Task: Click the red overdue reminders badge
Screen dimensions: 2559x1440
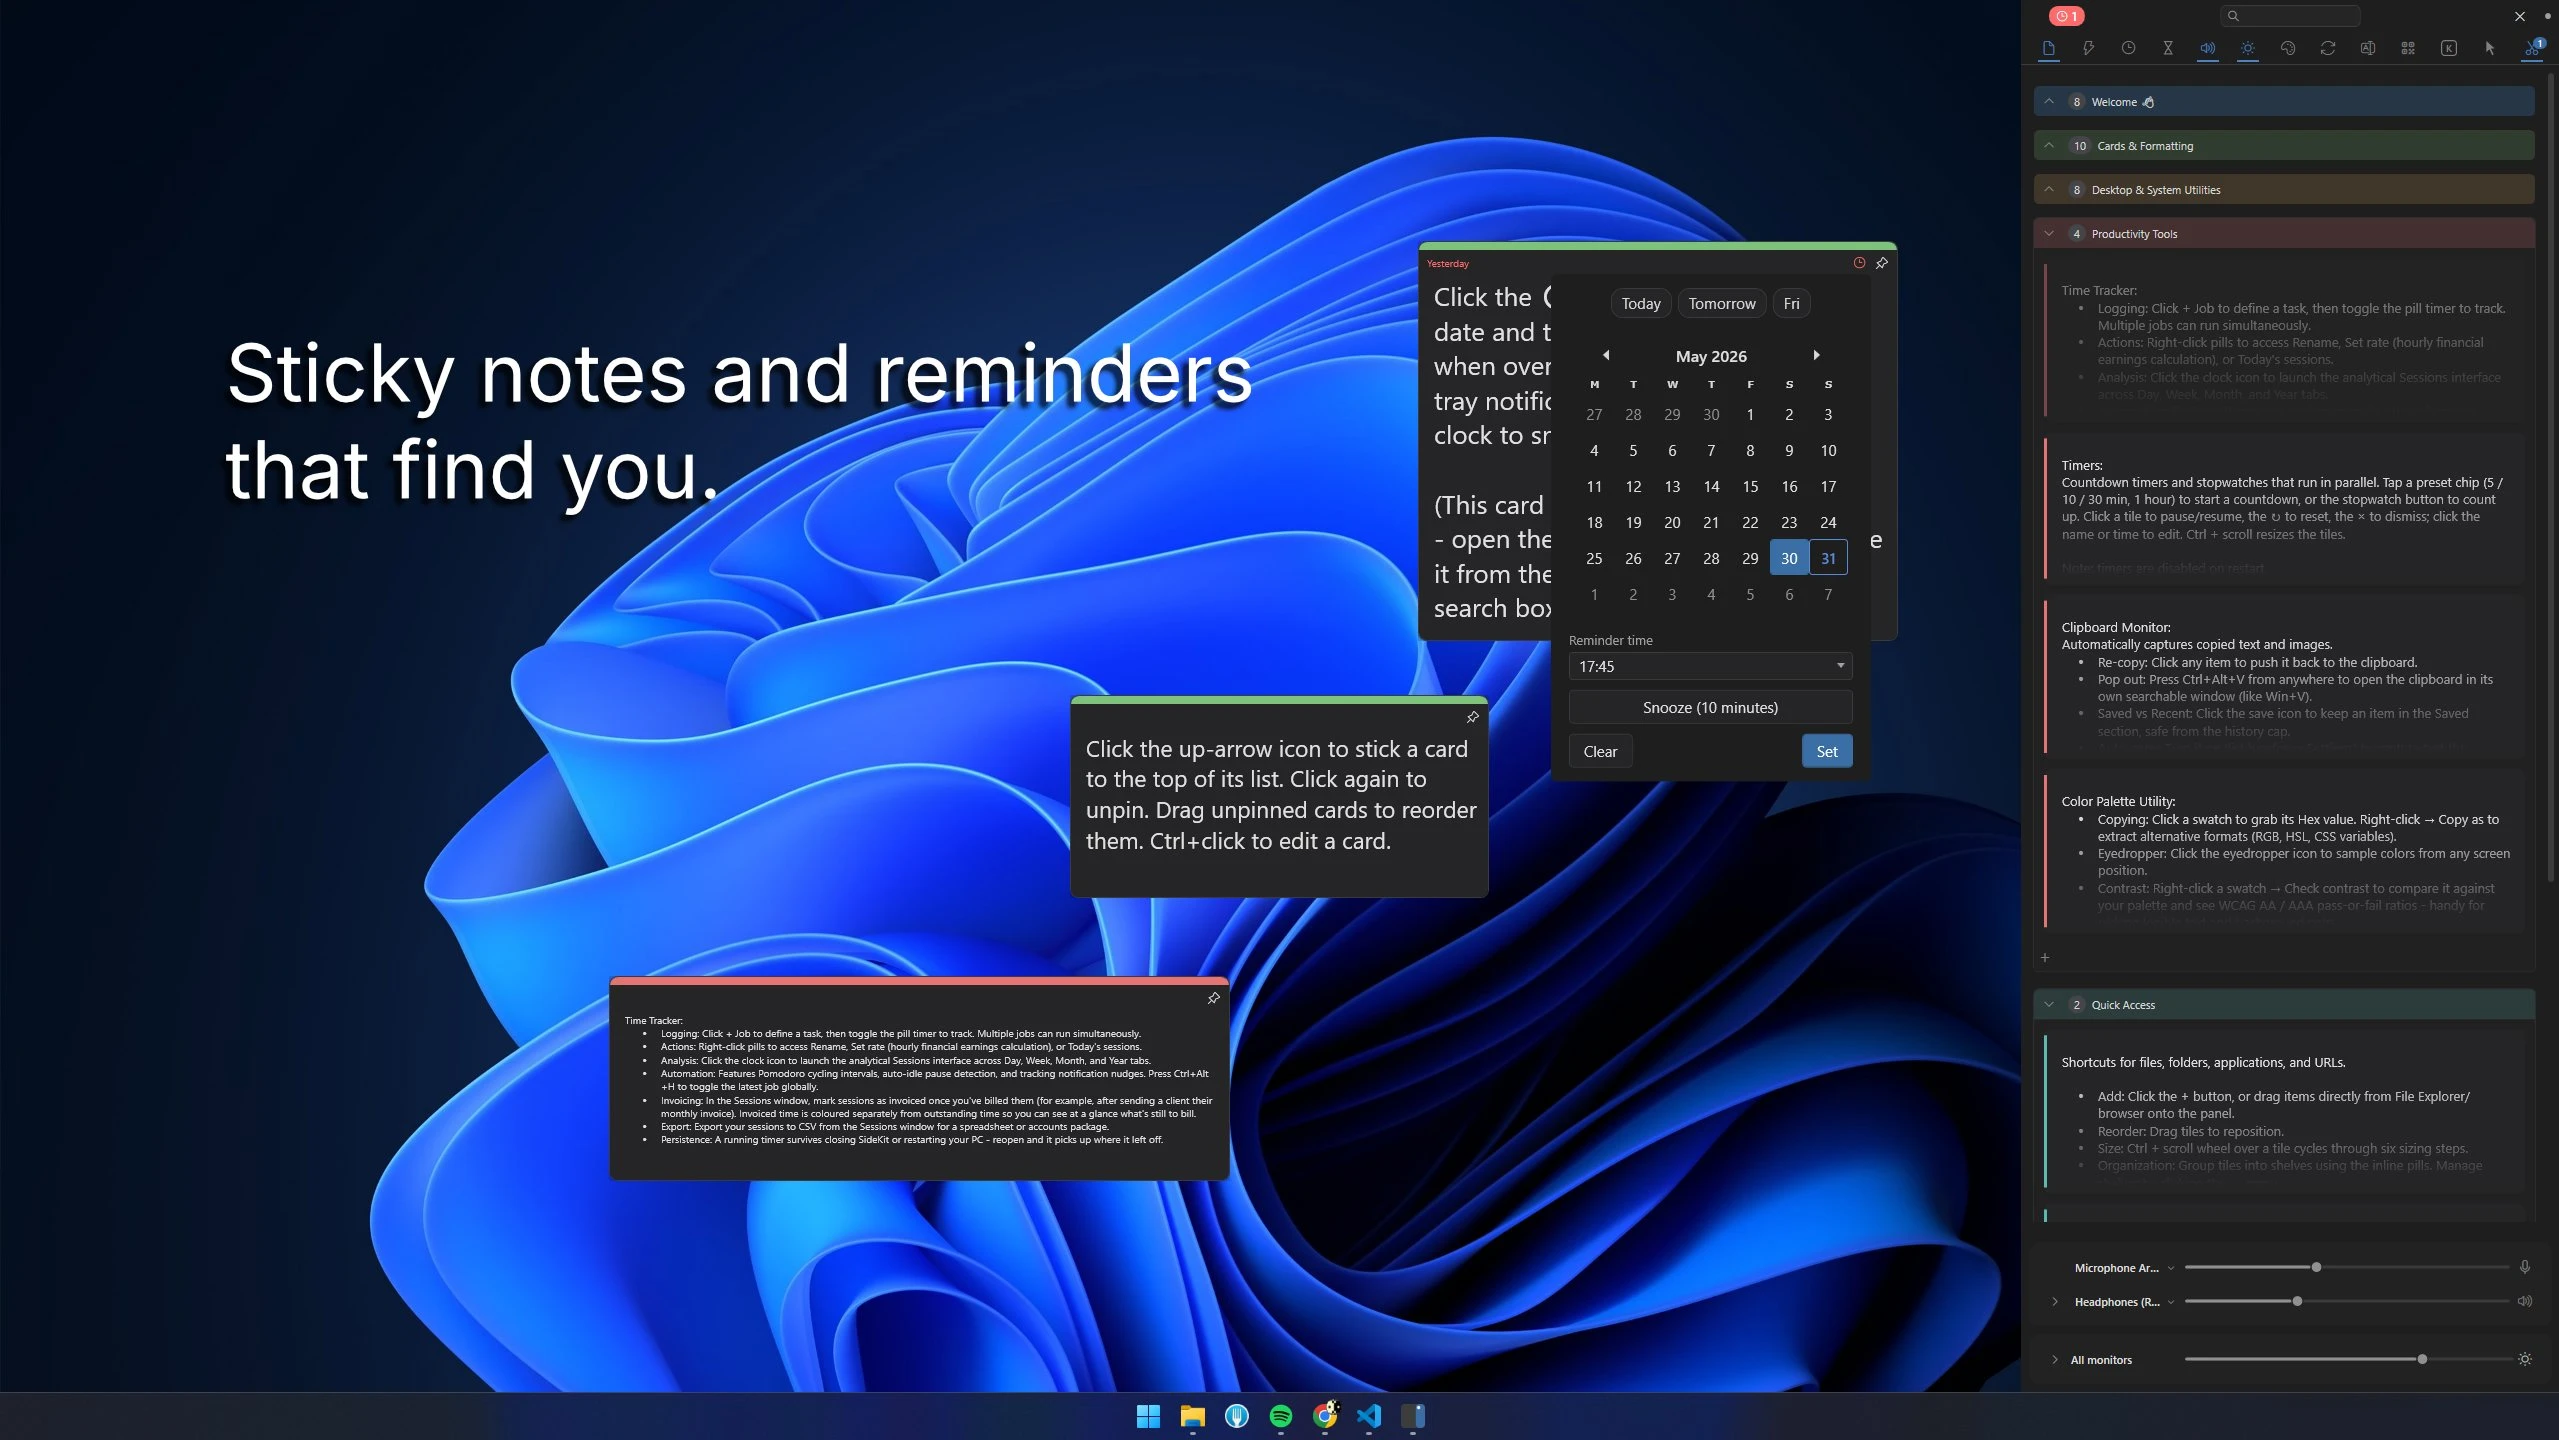Action: pyautogui.click(x=2067, y=16)
